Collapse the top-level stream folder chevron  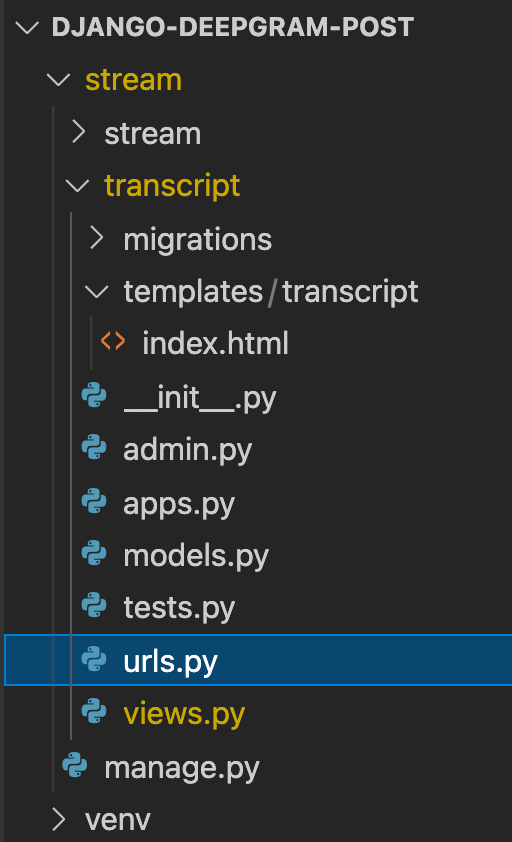point(59,80)
